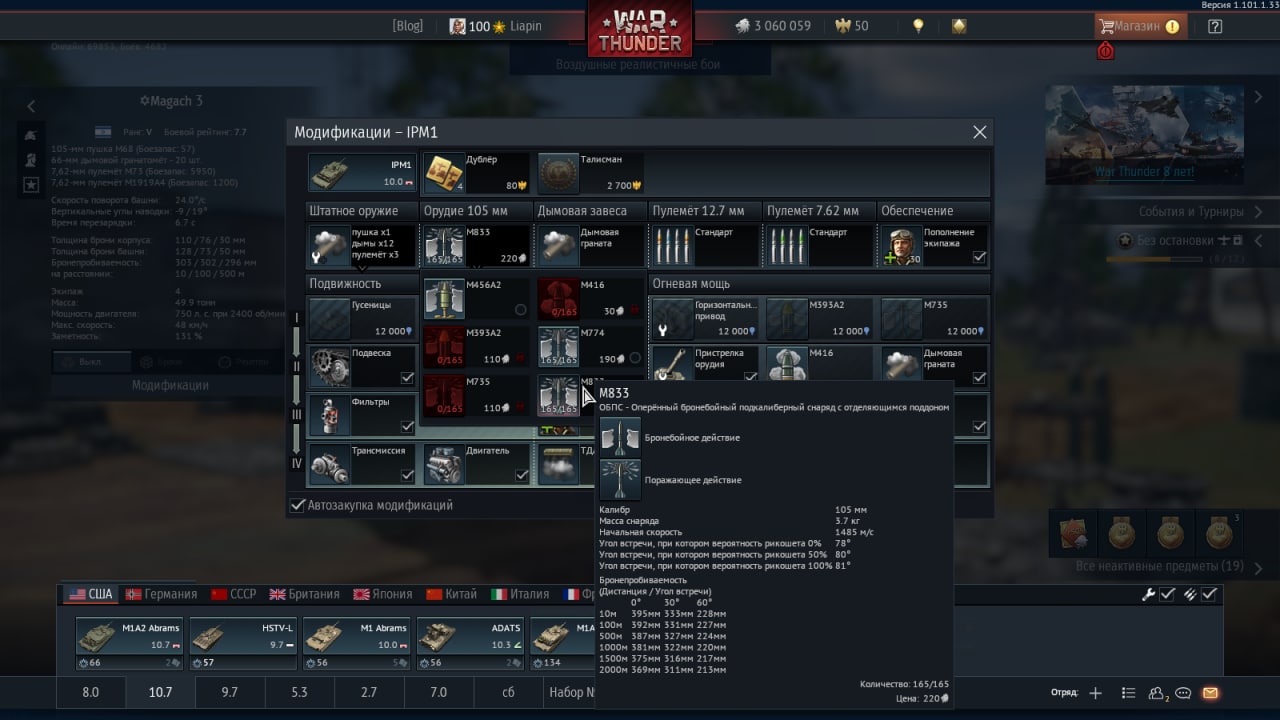This screenshot has height=720, width=1280.
Task: Open the Дымовая граната smoke screen slot
Action: pyautogui.click(x=590, y=245)
